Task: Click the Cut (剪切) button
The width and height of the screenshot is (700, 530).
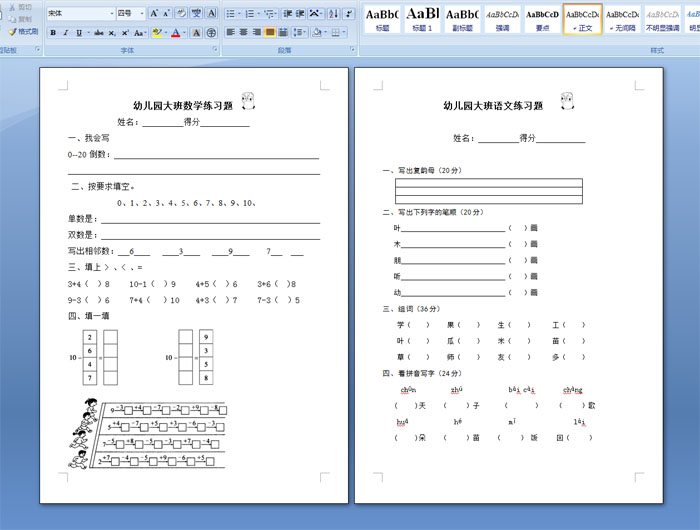Action: [x=21, y=7]
